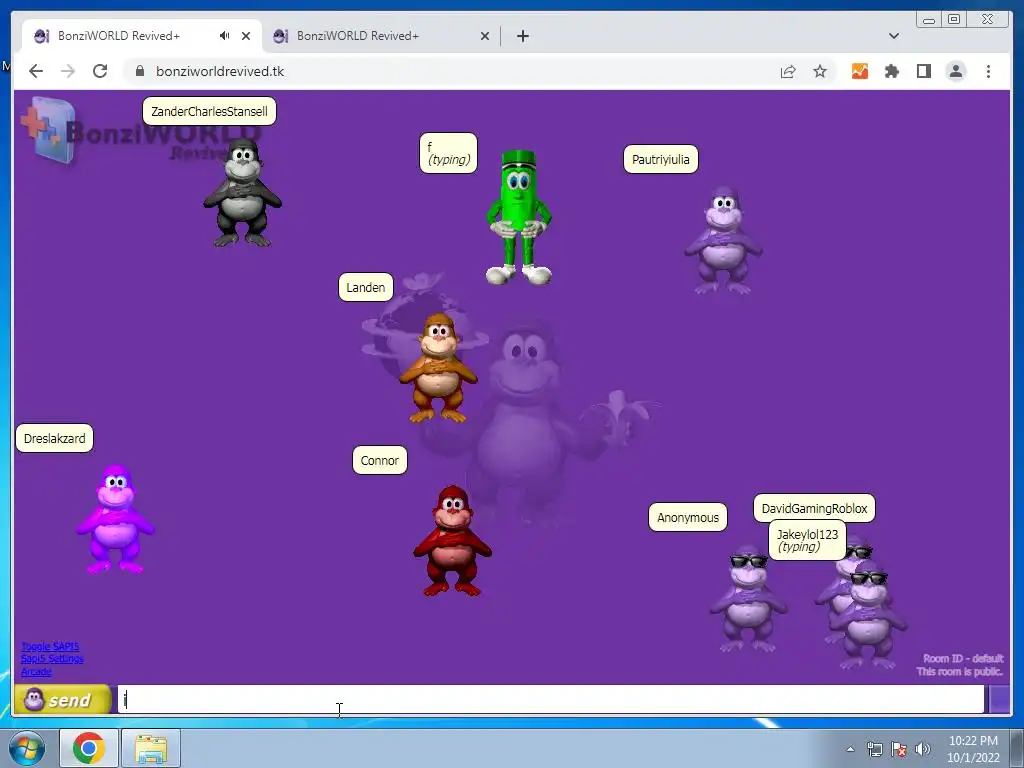Open File Explorer from the taskbar
Viewport: 1024px width, 768px height.
pos(151,748)
